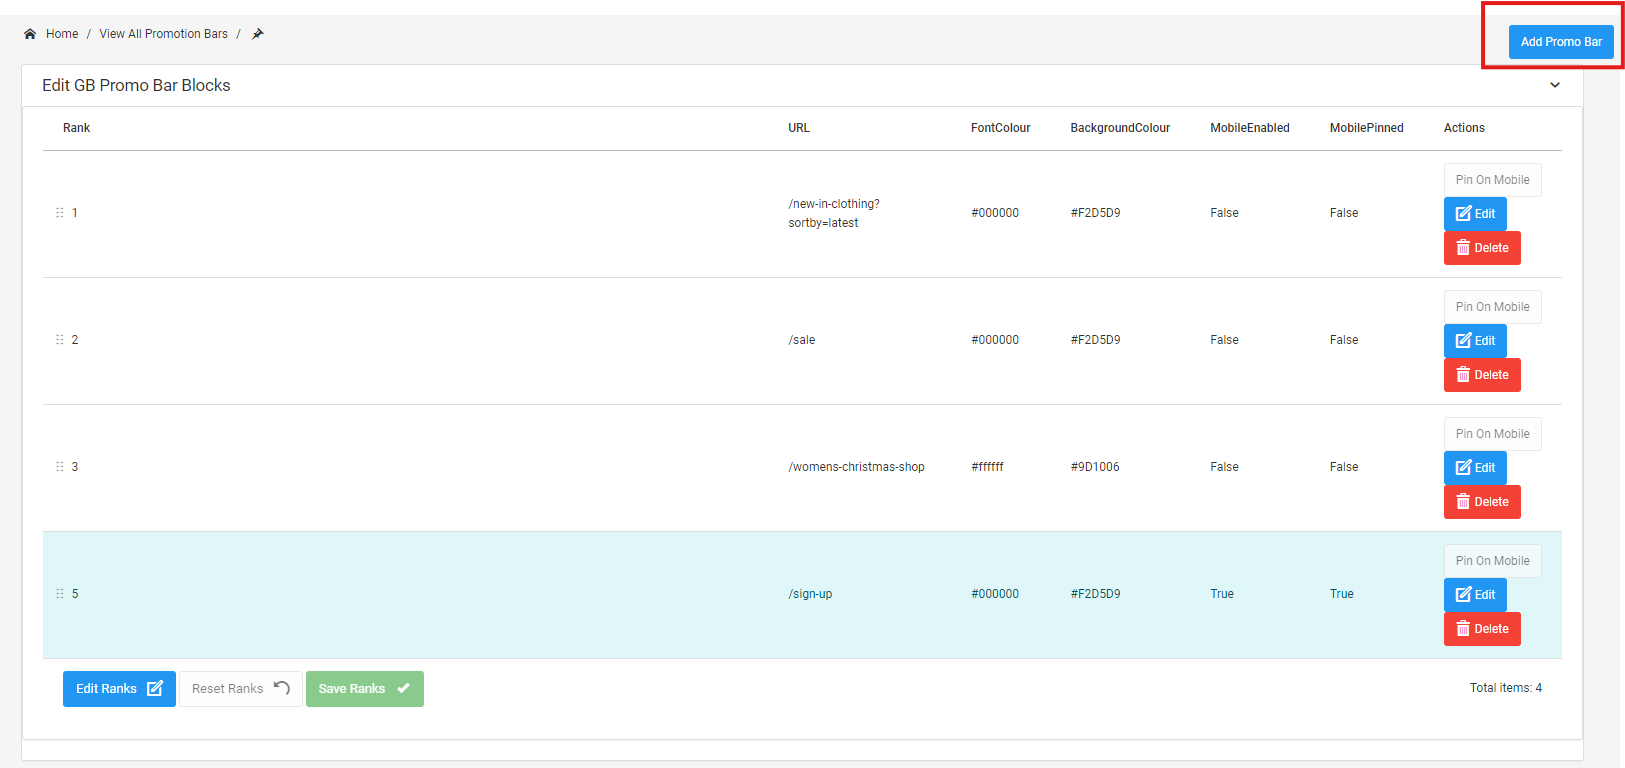Click the MobilePinned column header
Image resolution: width=1625 pixels, height=768 pixels.
[x=1367, y=128]
